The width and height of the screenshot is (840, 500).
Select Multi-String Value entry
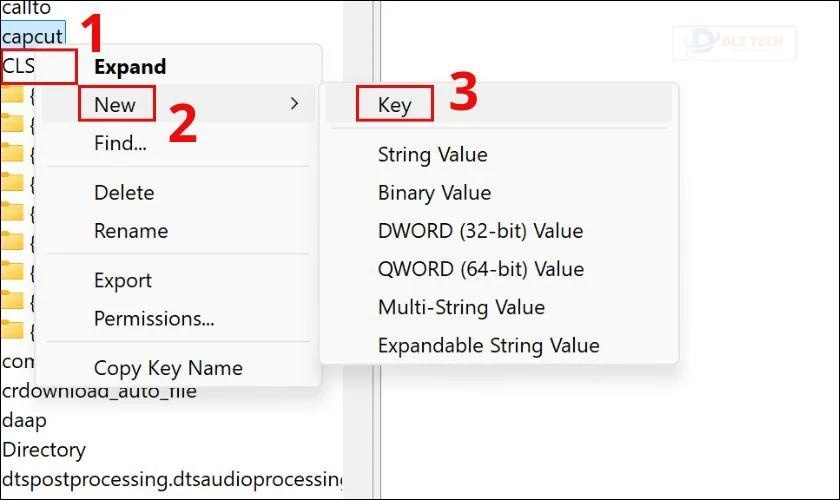(461, 307)
